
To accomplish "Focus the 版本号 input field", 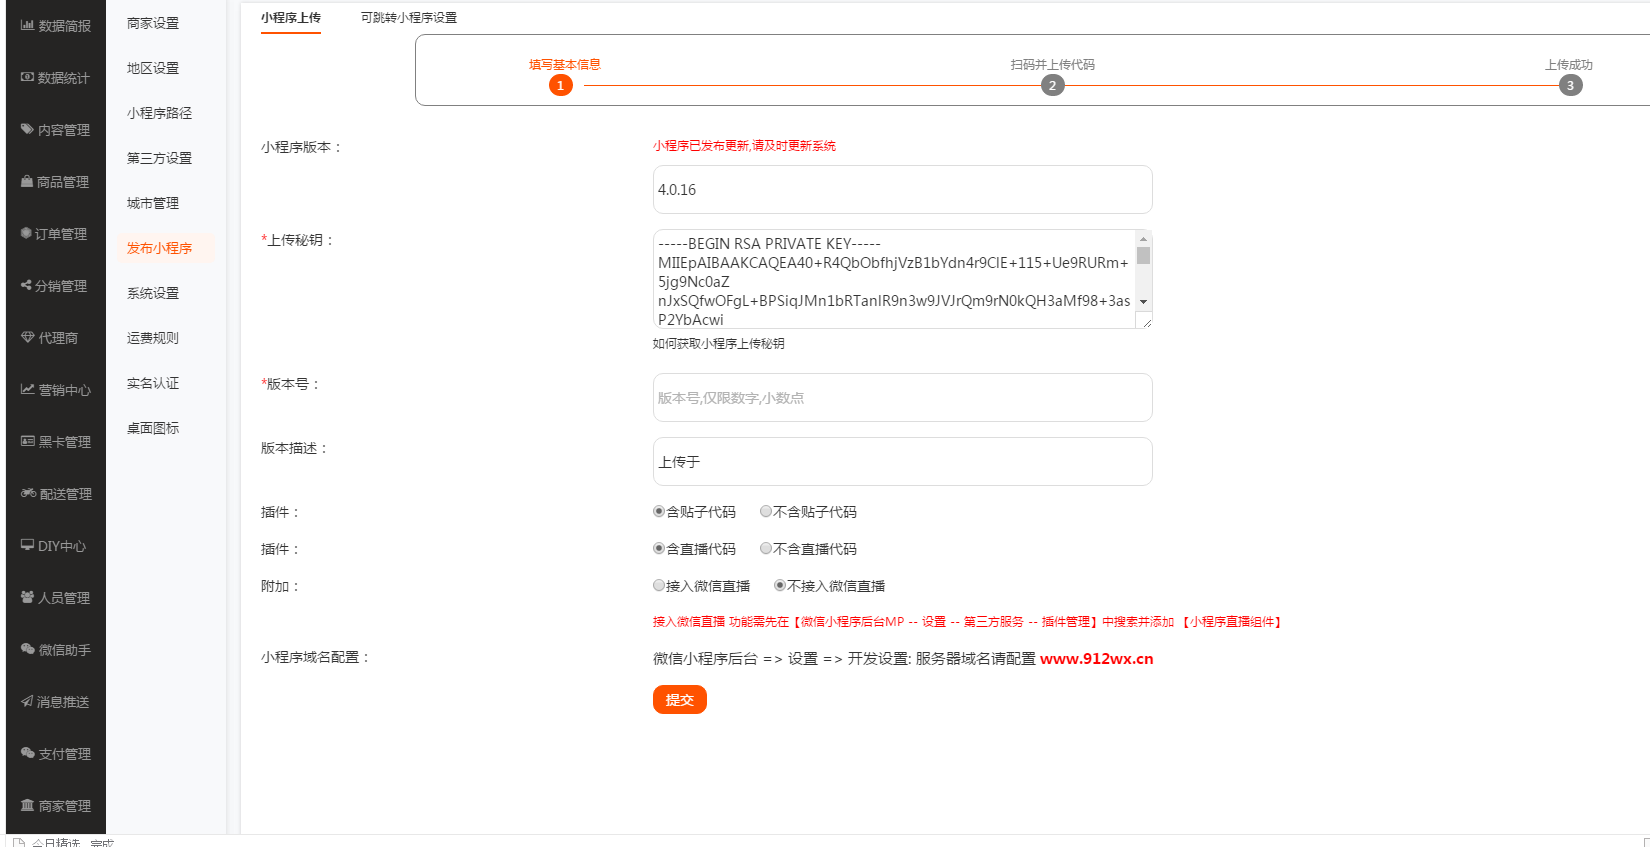I will (902, 398).
